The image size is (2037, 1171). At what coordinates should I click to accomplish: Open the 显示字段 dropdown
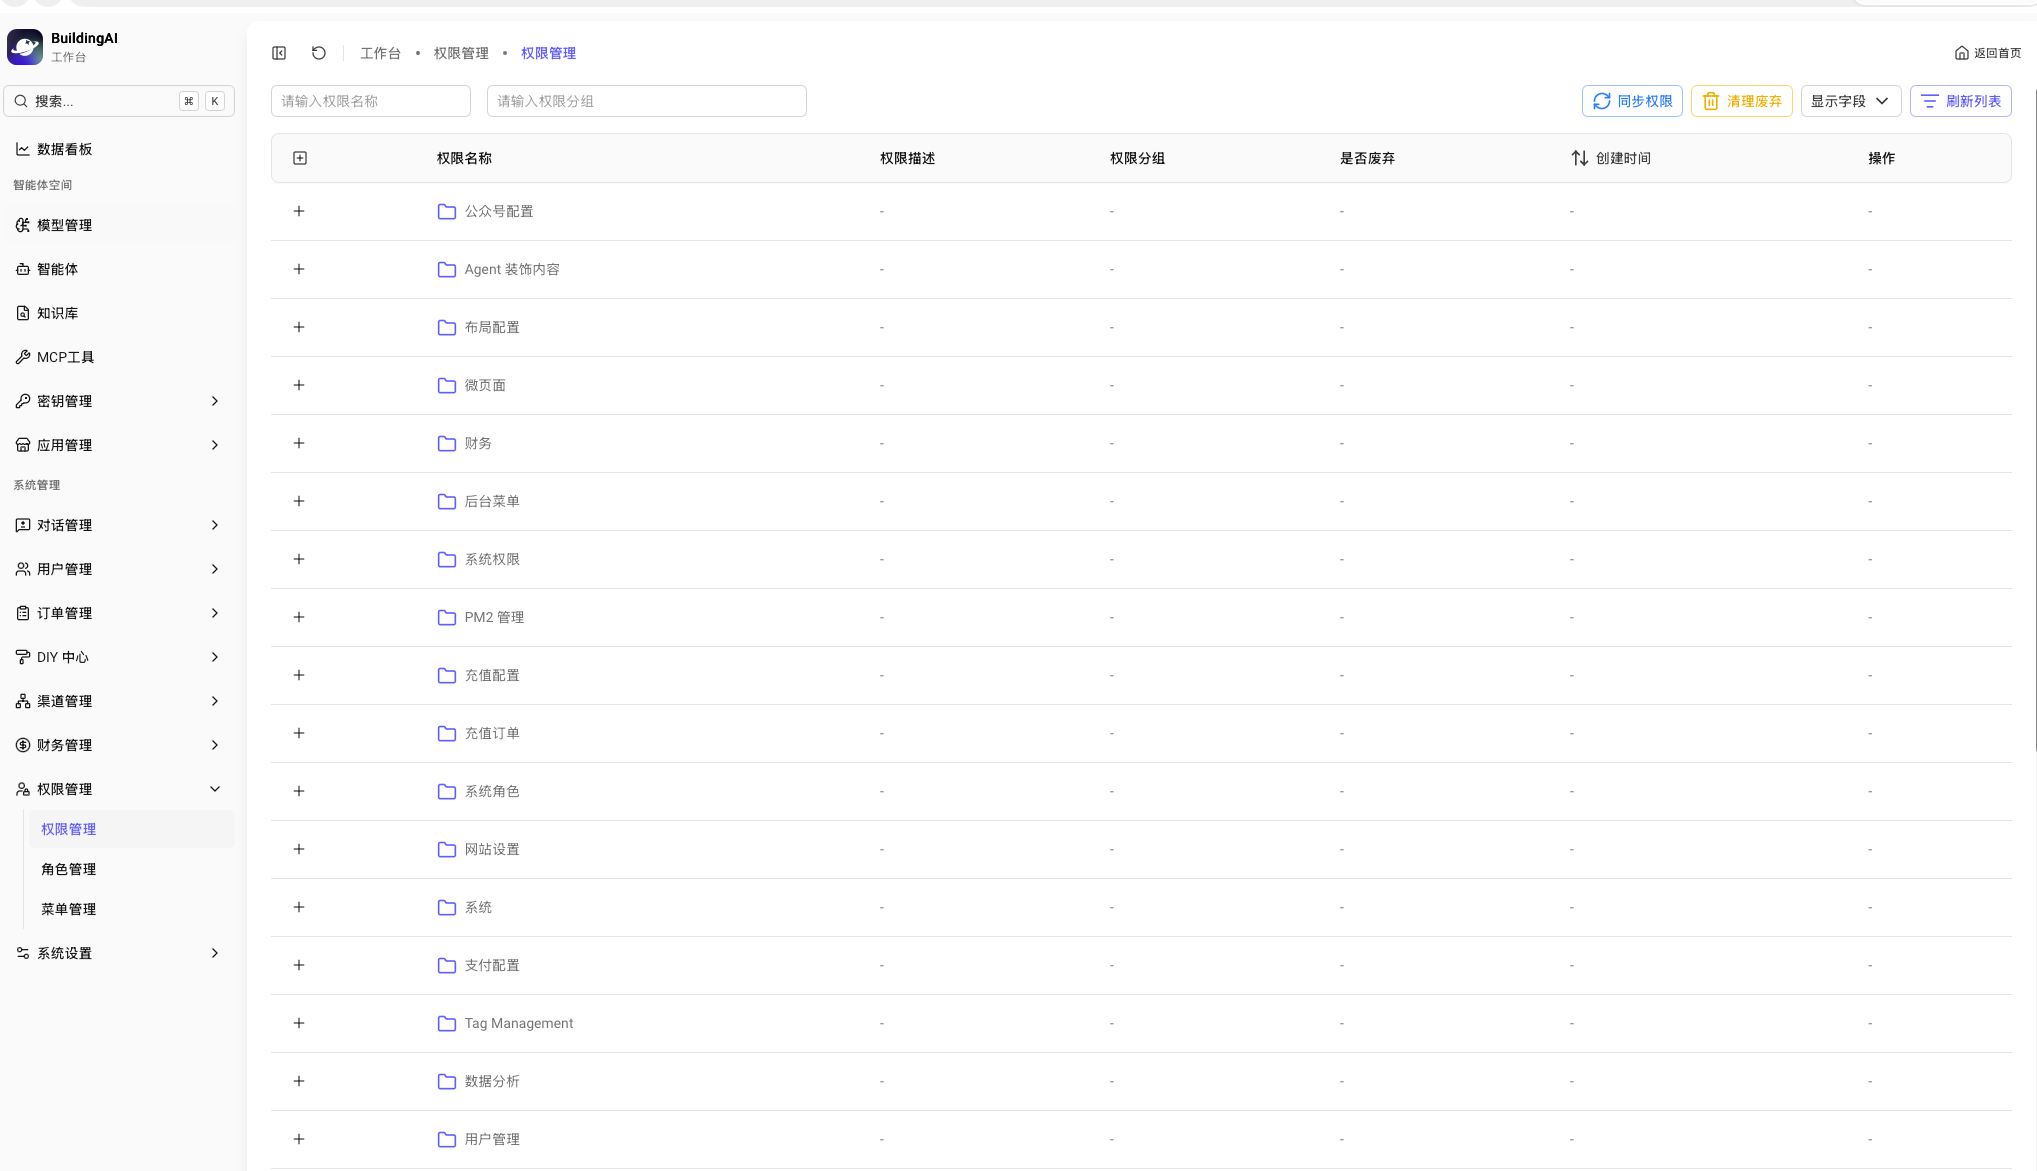1849,101
